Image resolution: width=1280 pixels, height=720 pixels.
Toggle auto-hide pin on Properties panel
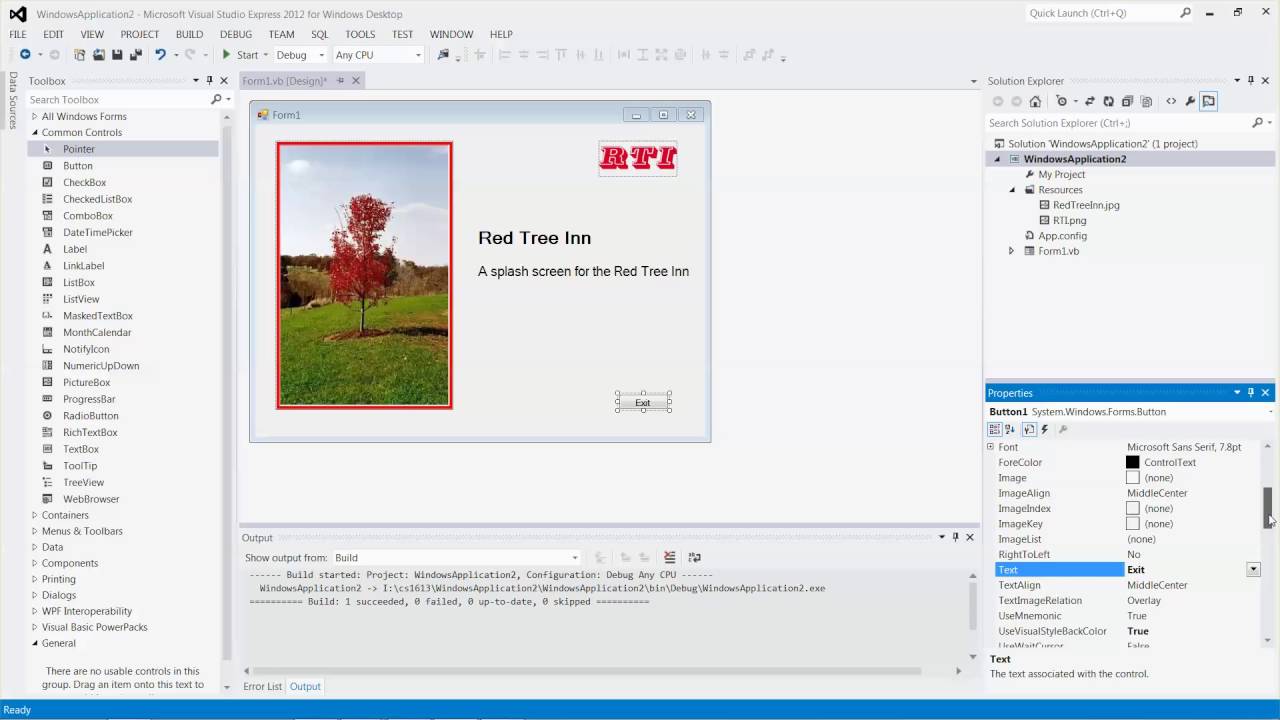tap(1251, 393)
